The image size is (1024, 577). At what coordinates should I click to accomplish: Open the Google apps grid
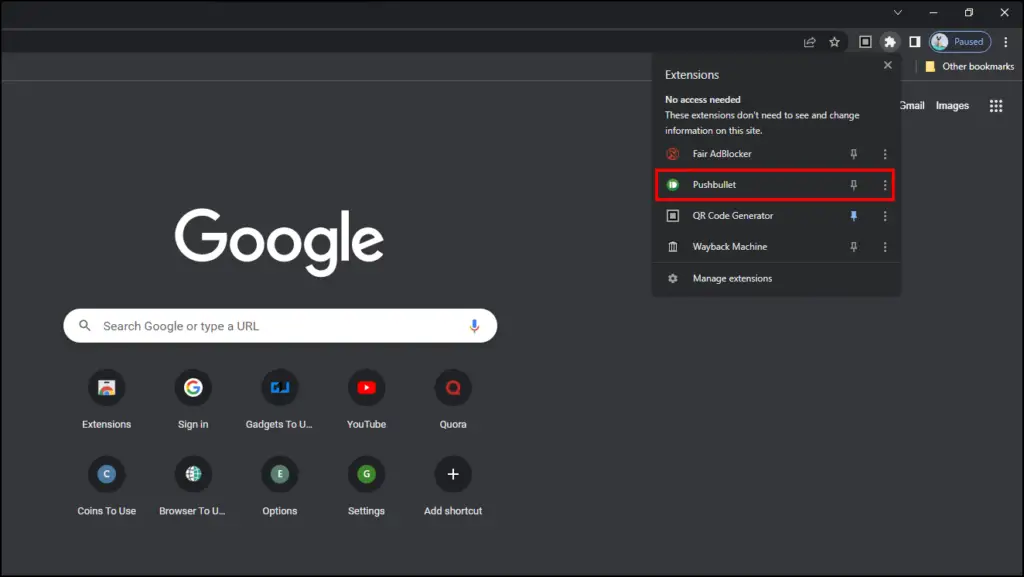pos(995,106)
